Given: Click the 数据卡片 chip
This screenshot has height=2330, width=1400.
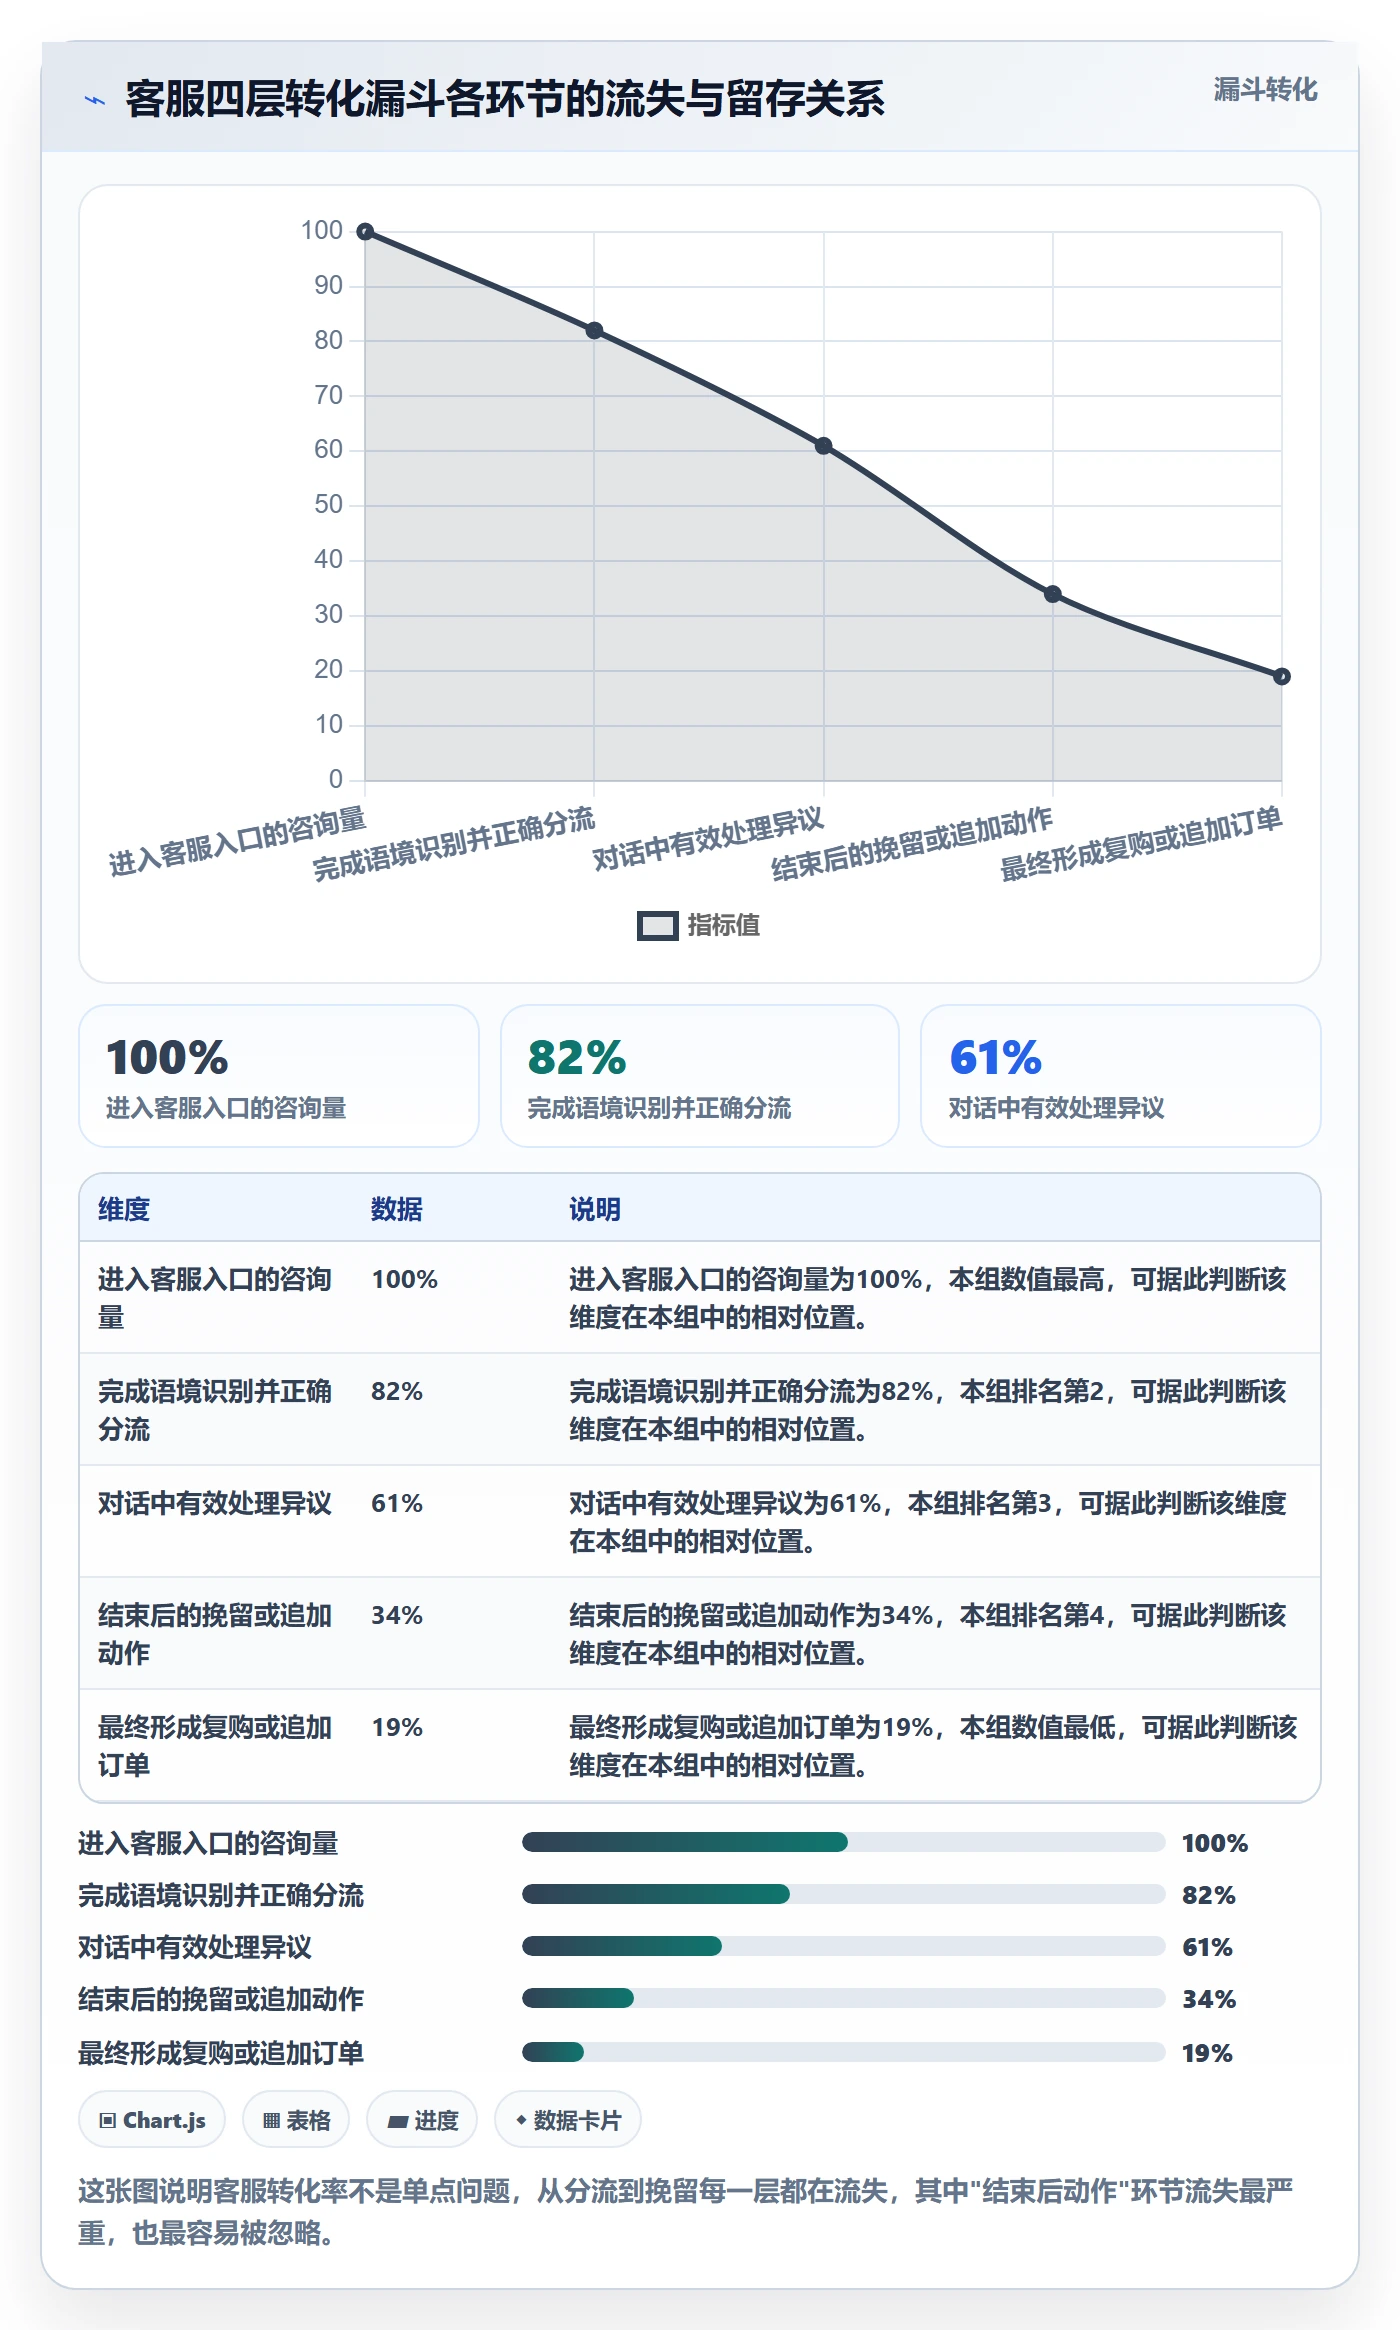Looking at the screenshot, I should point(568,2119).
